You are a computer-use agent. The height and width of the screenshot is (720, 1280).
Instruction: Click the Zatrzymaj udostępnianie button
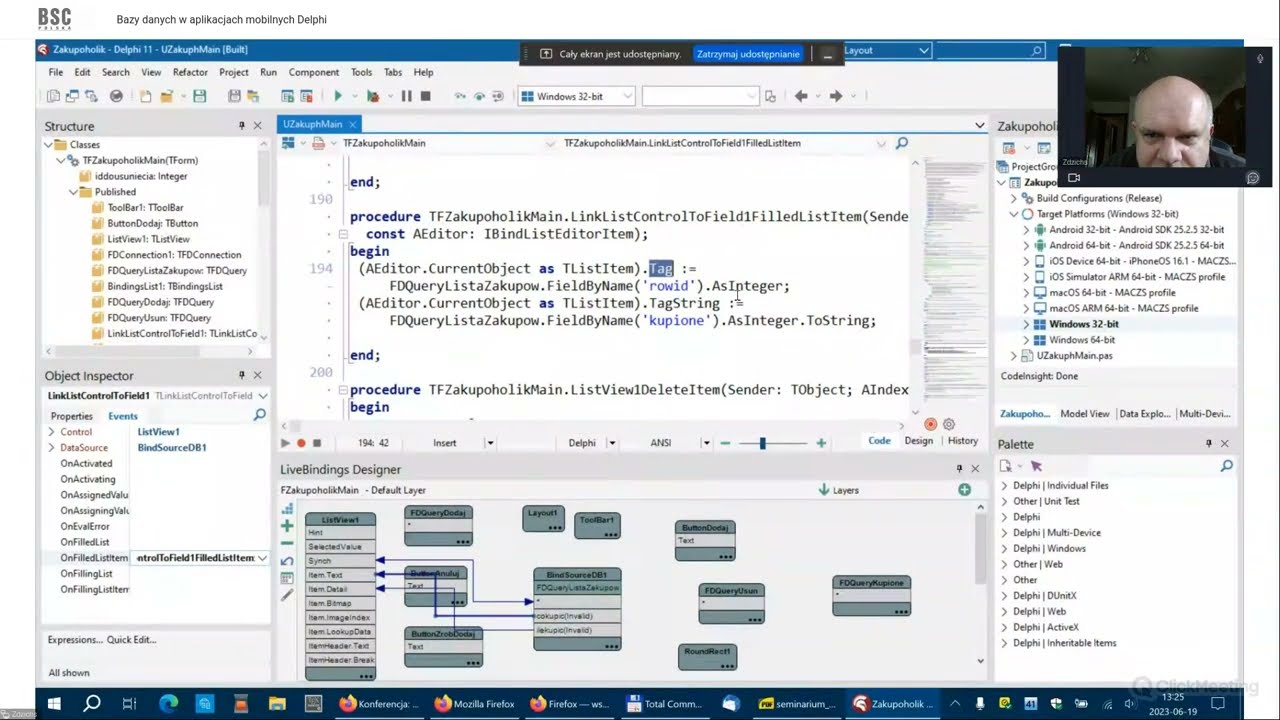point(748,54)
